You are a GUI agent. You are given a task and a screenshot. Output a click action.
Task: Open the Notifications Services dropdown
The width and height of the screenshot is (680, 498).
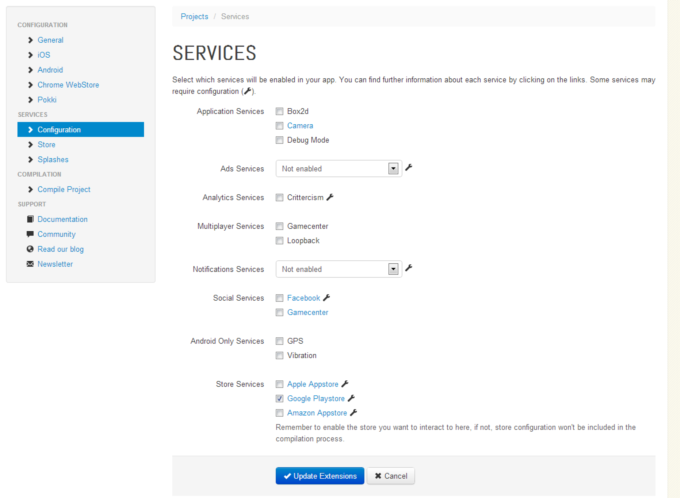[339, 269]
